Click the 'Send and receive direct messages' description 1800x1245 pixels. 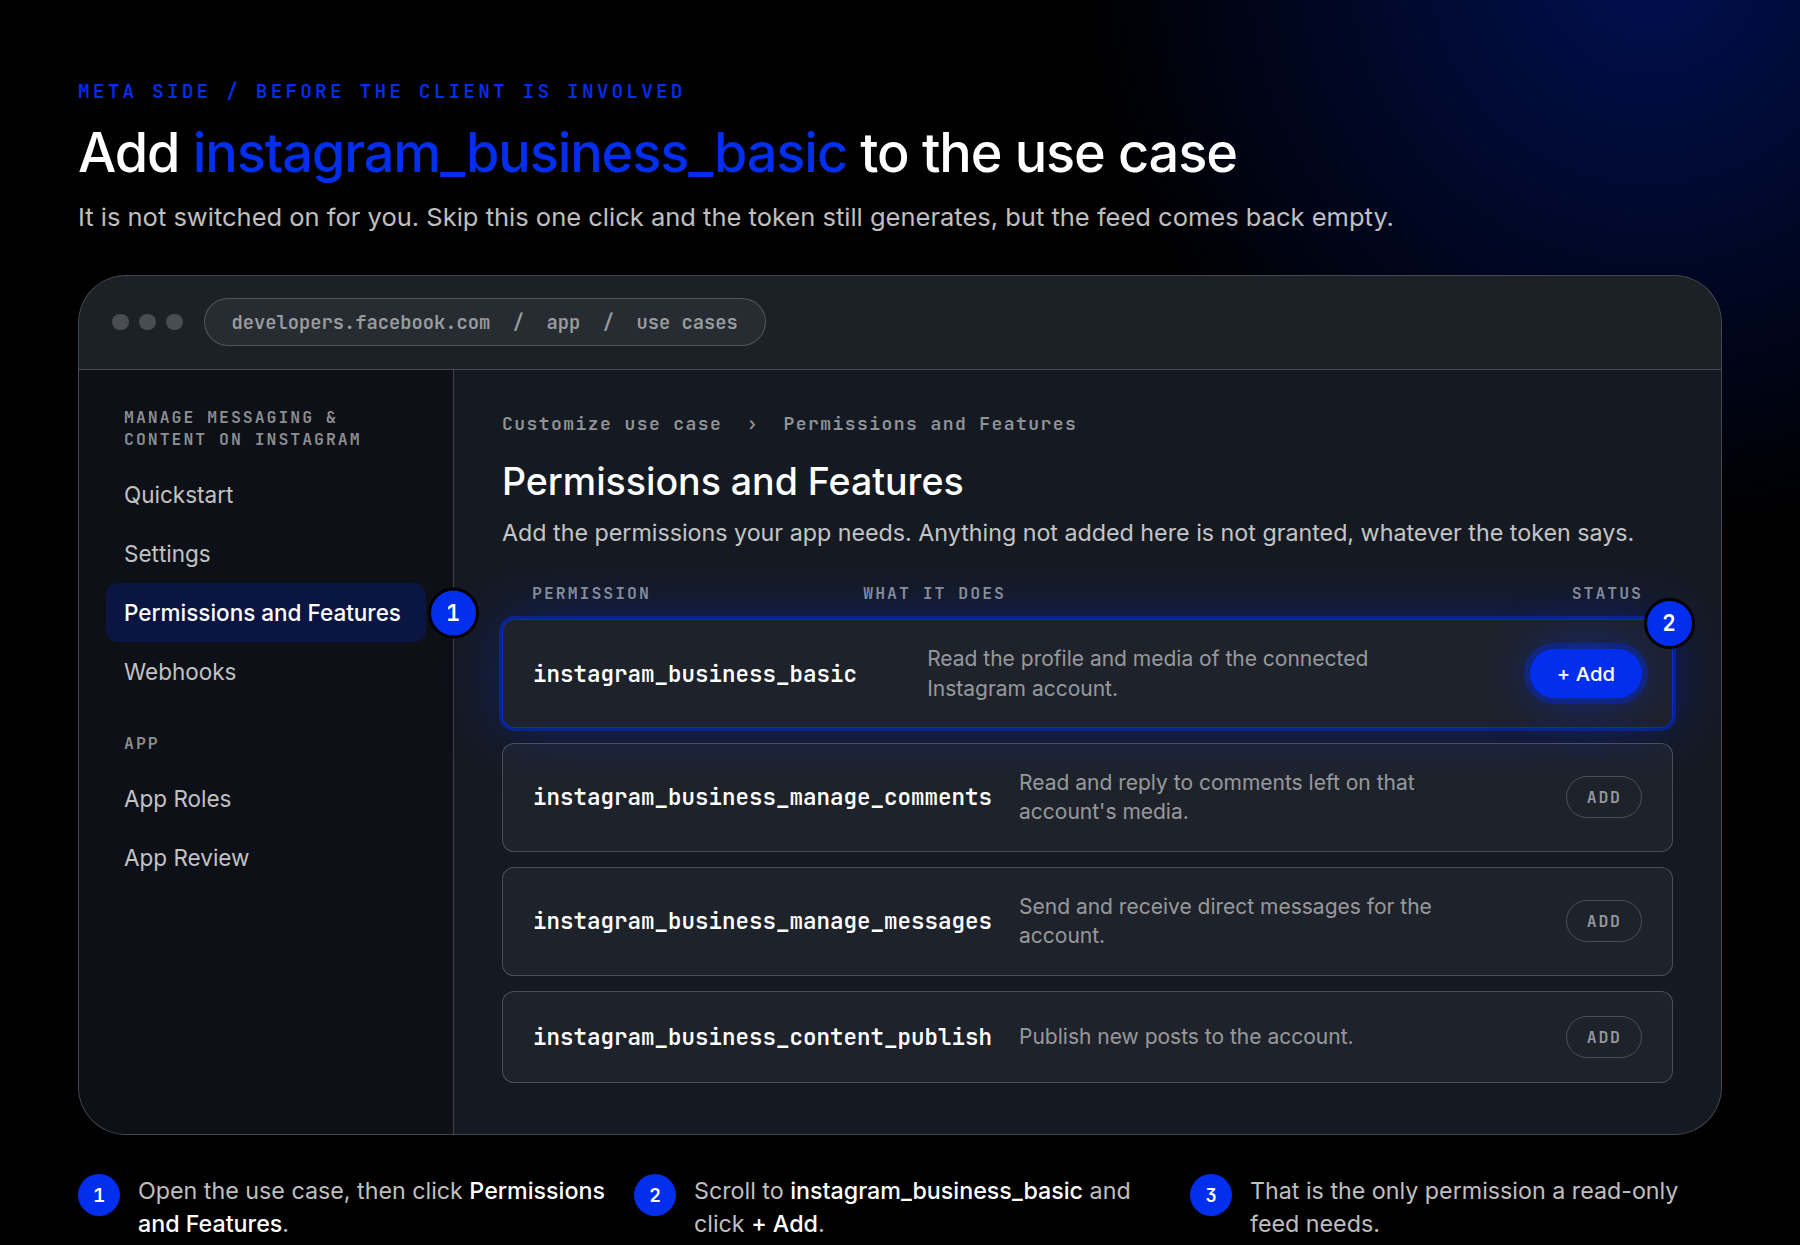point(1225,921)
